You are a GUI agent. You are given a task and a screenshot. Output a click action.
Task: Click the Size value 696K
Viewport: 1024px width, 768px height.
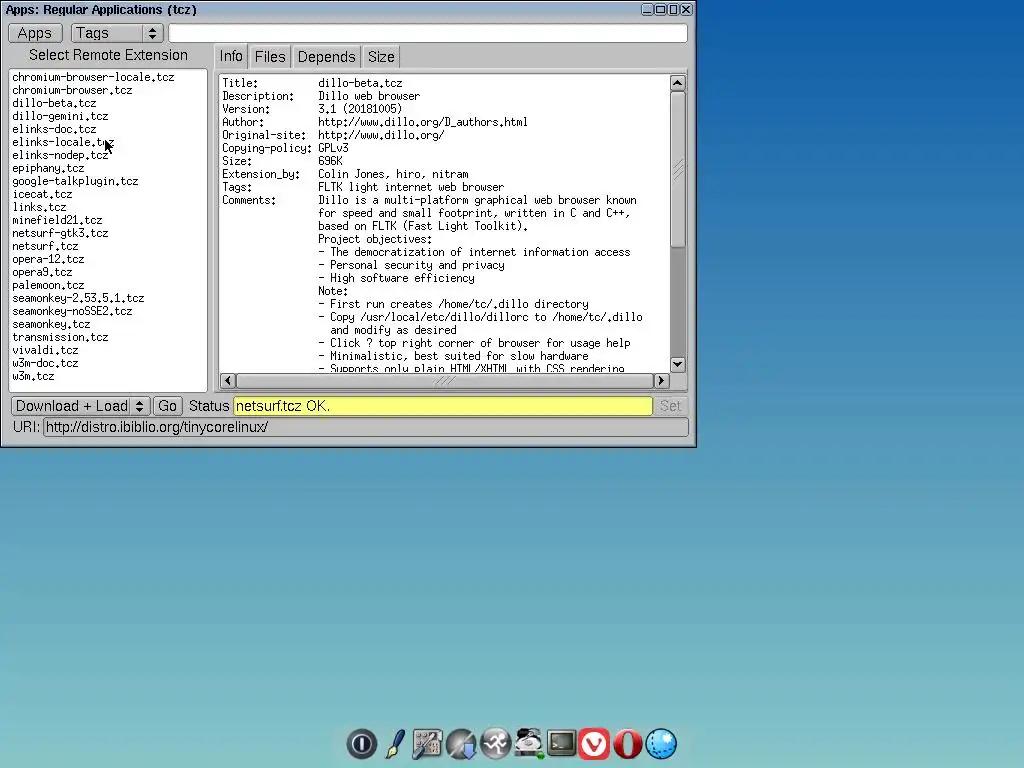tap(330, 161)
